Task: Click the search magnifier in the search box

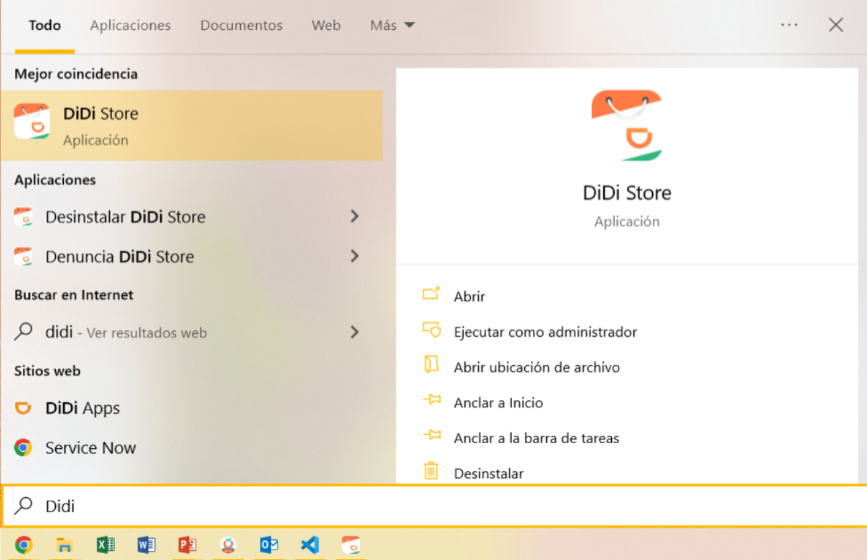Action: tap(23, 505)
